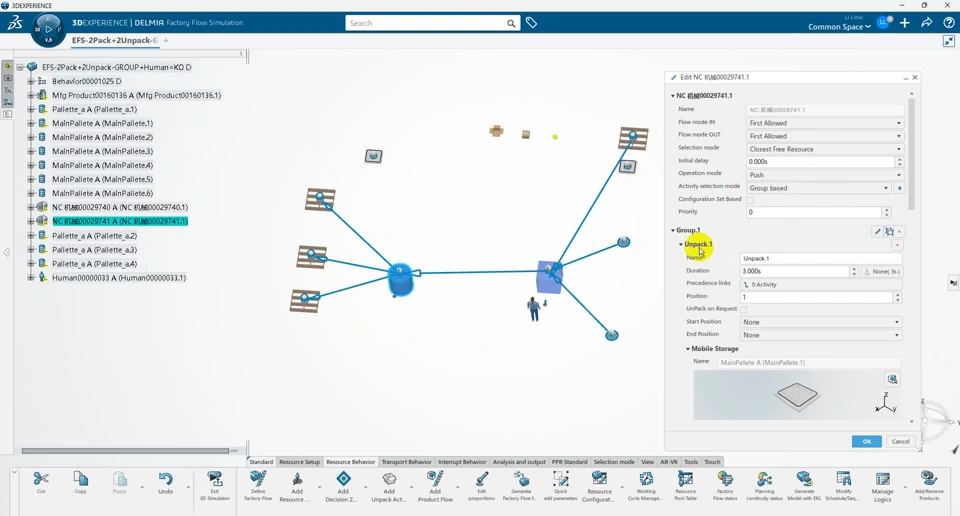Click the Cancel button

(901, 441)
